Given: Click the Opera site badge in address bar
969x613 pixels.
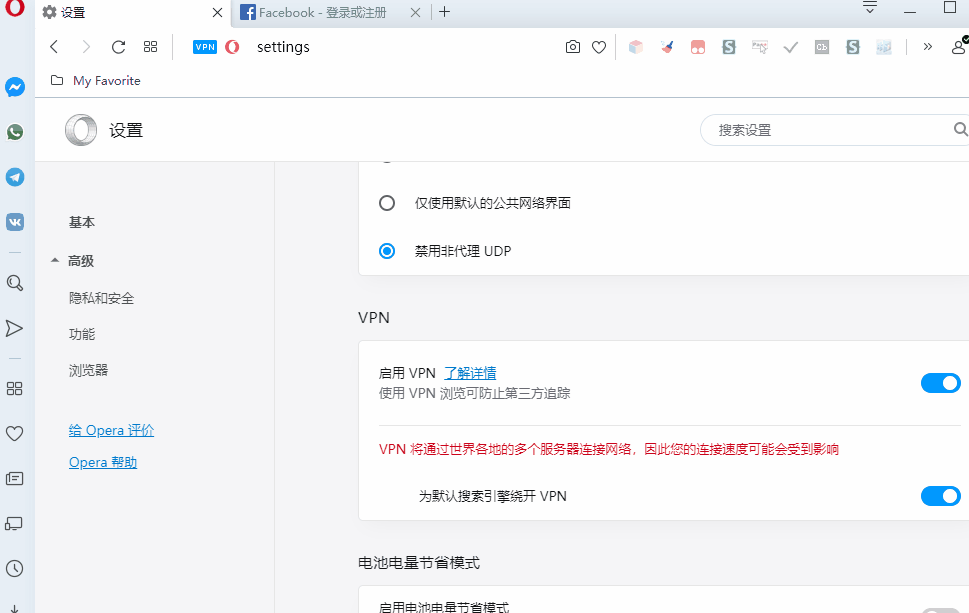Looking at the screenshot, I should tap(232, 47).
